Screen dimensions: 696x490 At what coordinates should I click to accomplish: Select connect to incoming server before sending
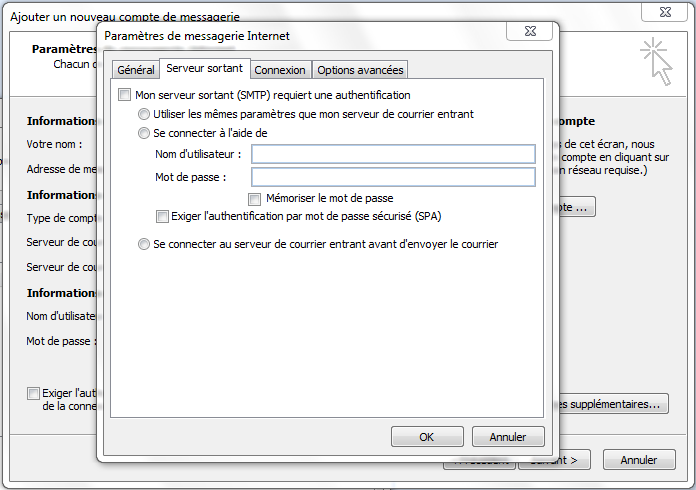click(x=144, y=244)
